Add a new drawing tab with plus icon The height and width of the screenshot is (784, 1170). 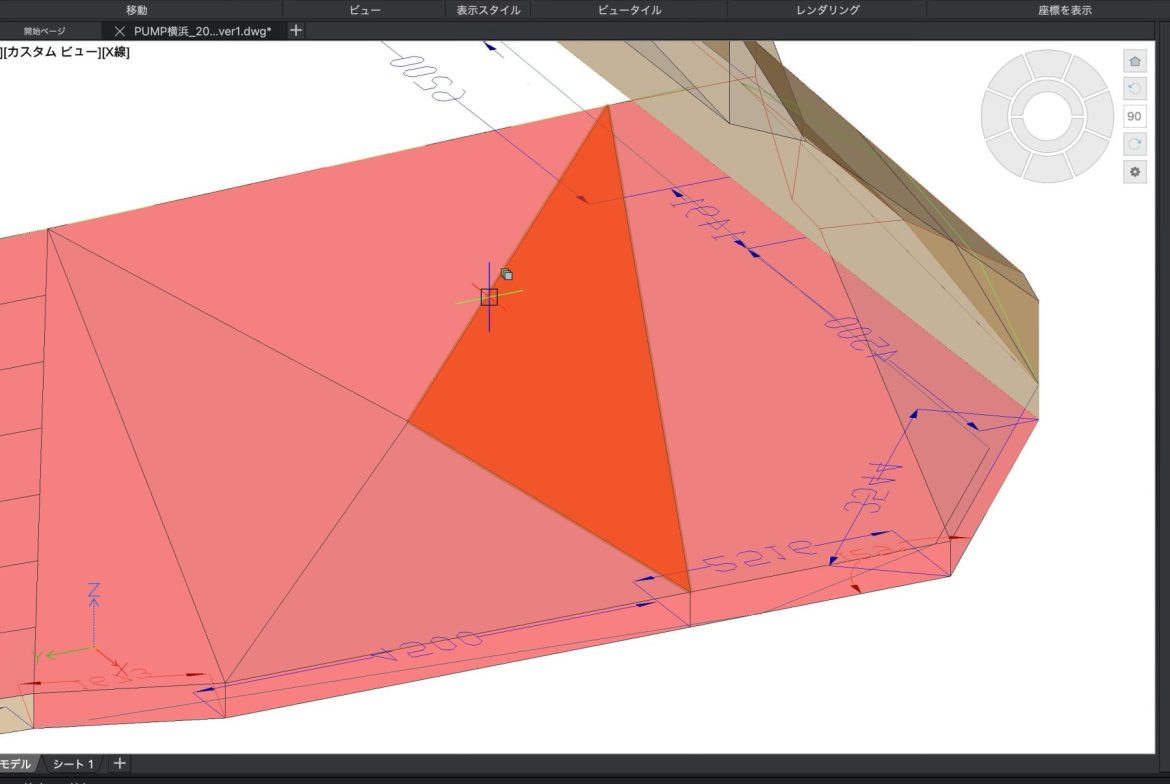296,31
